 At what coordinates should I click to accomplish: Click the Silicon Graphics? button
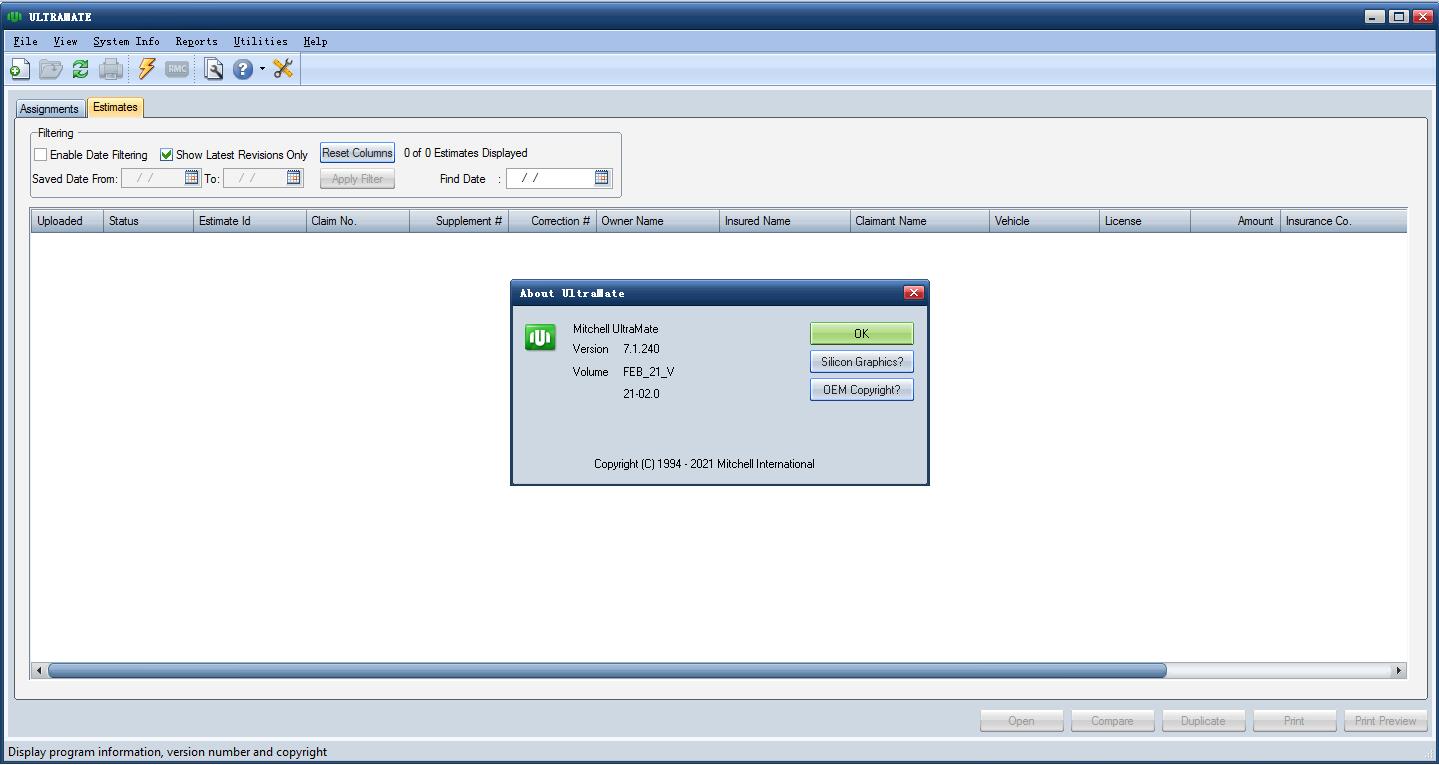coord(862,362)
